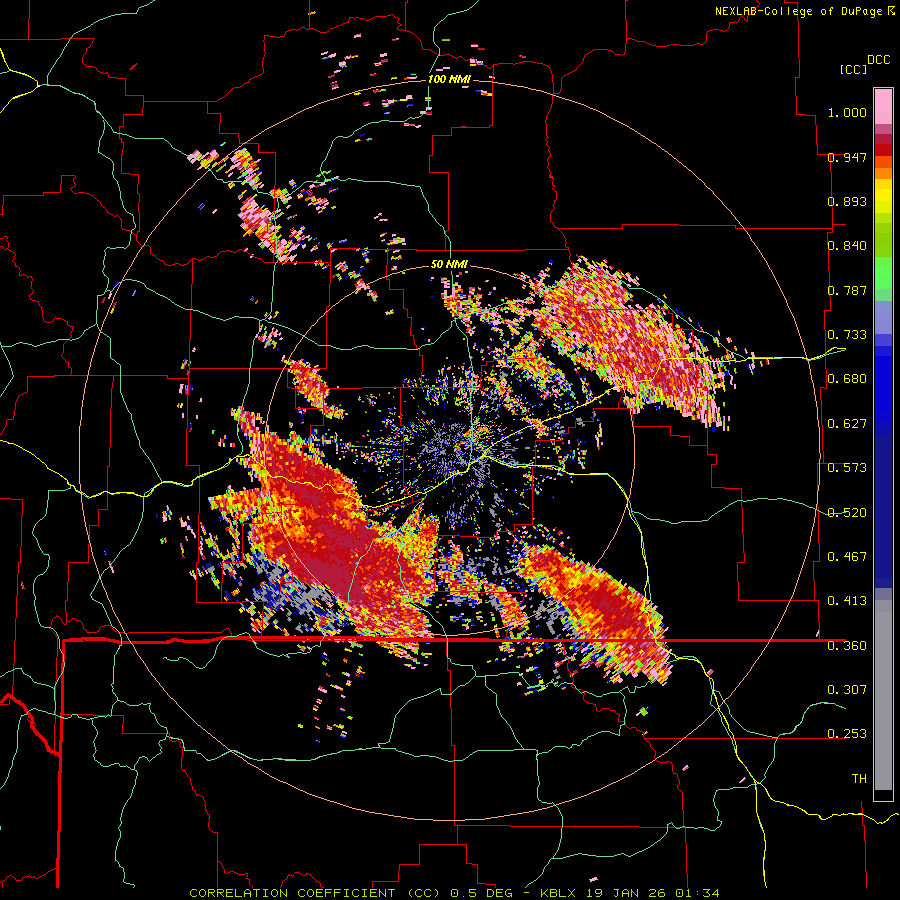Click the CORRELATION COEFFICIENT (CC) product title
Viewport: 900px width, 900px height.
(x=315, y=893)
